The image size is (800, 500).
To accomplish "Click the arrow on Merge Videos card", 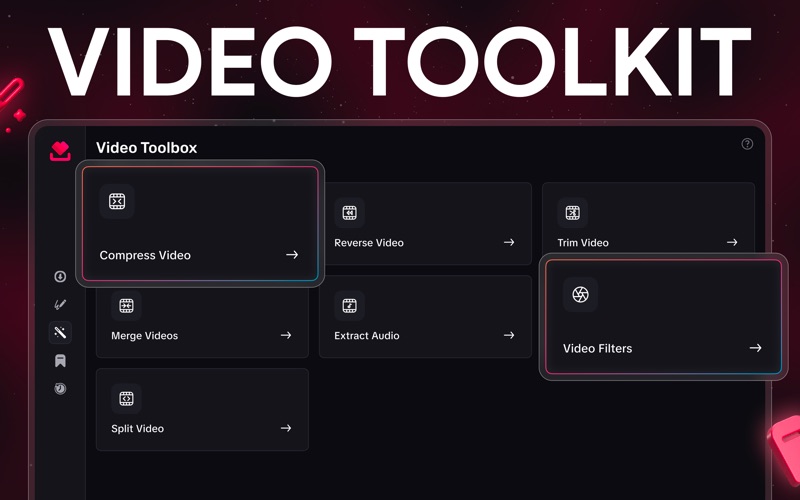I will coord(286,335).
